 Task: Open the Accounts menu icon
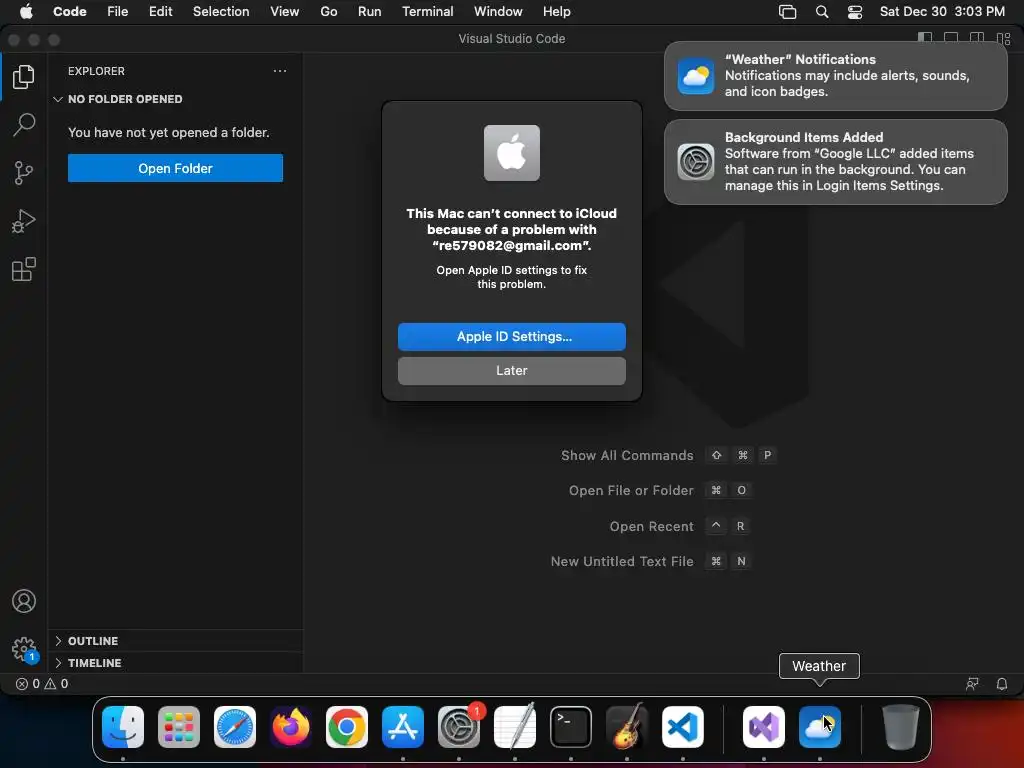tap(24, 601)
